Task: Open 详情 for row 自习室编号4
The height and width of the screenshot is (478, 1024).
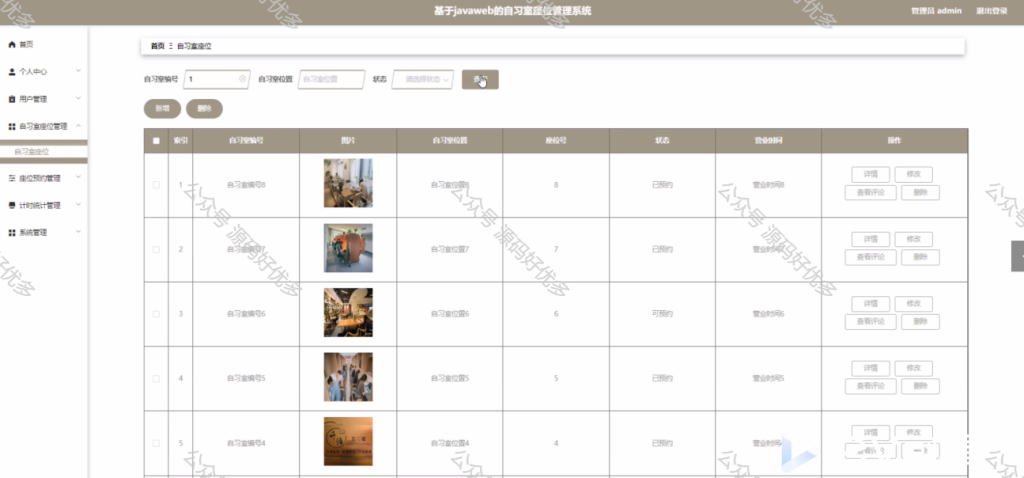Action: (870, 433)
